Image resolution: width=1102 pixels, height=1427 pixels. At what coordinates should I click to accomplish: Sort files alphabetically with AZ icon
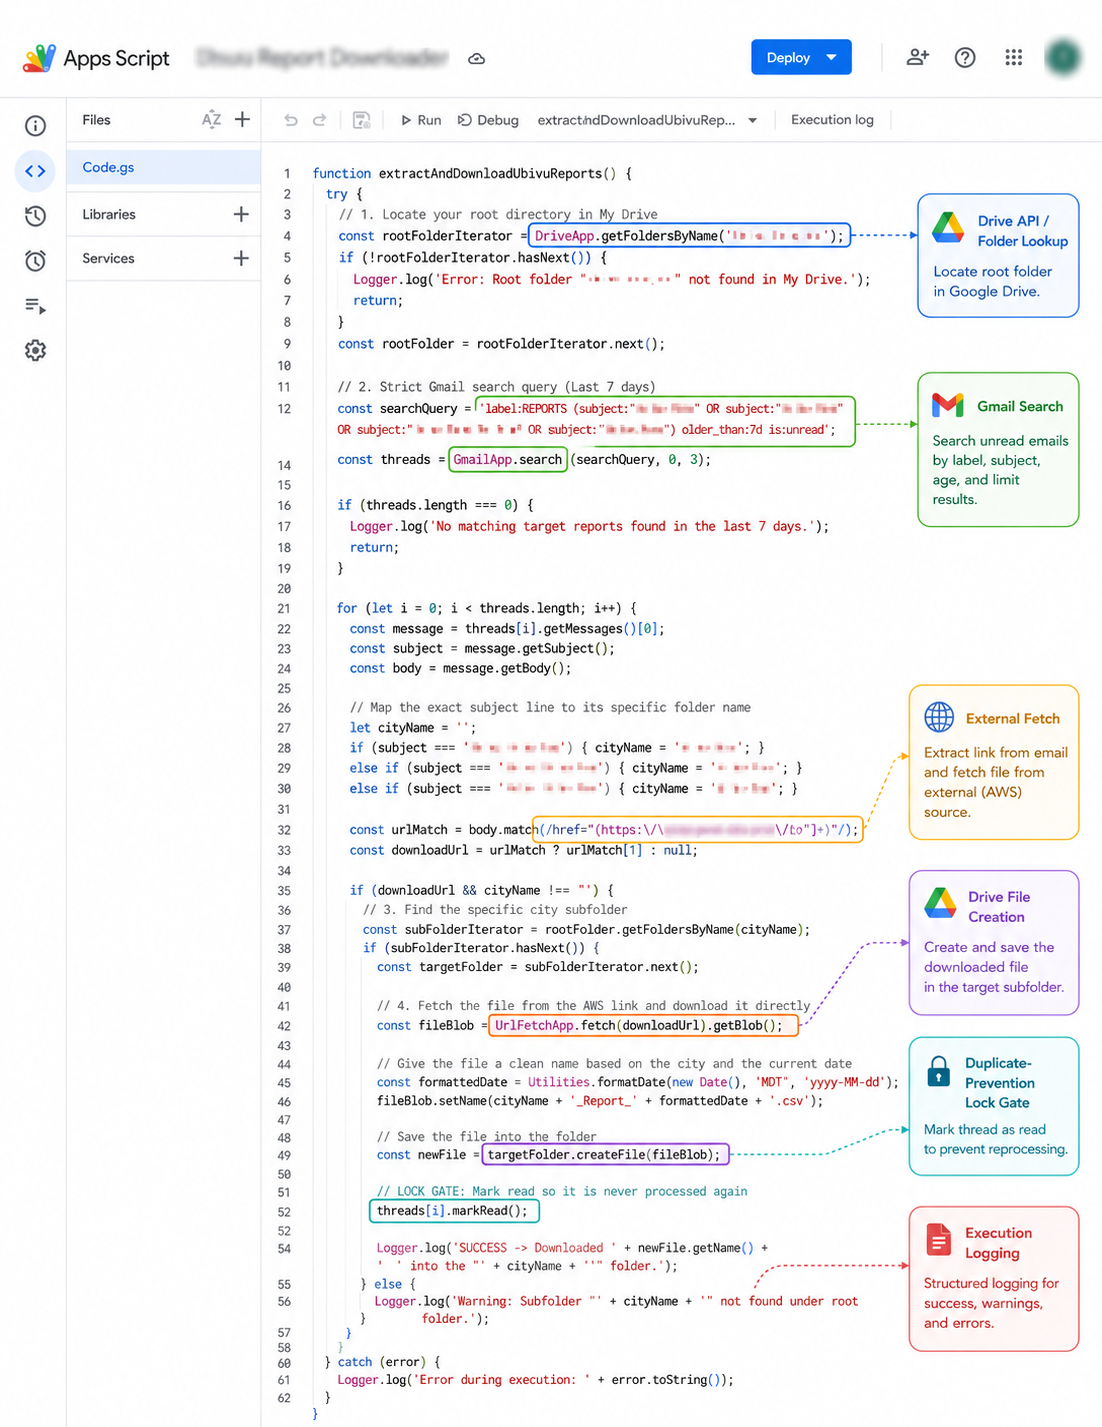point(211,120)
